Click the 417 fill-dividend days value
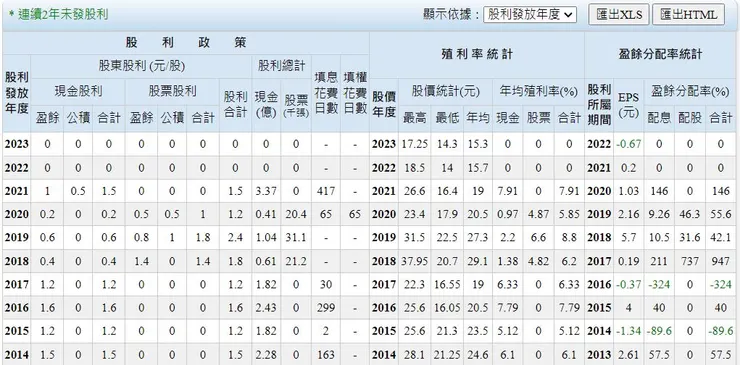The height and width of the screenshot is (365, 740). coord(326,191)
